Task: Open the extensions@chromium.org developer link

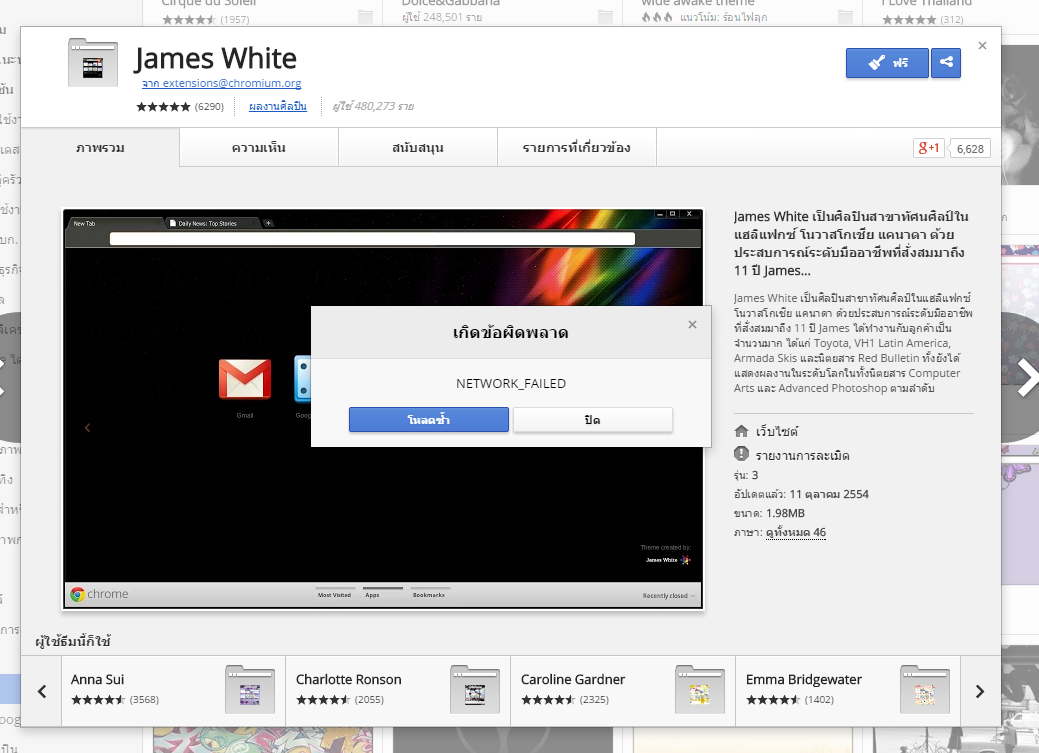Action: (x=221, y=83)
